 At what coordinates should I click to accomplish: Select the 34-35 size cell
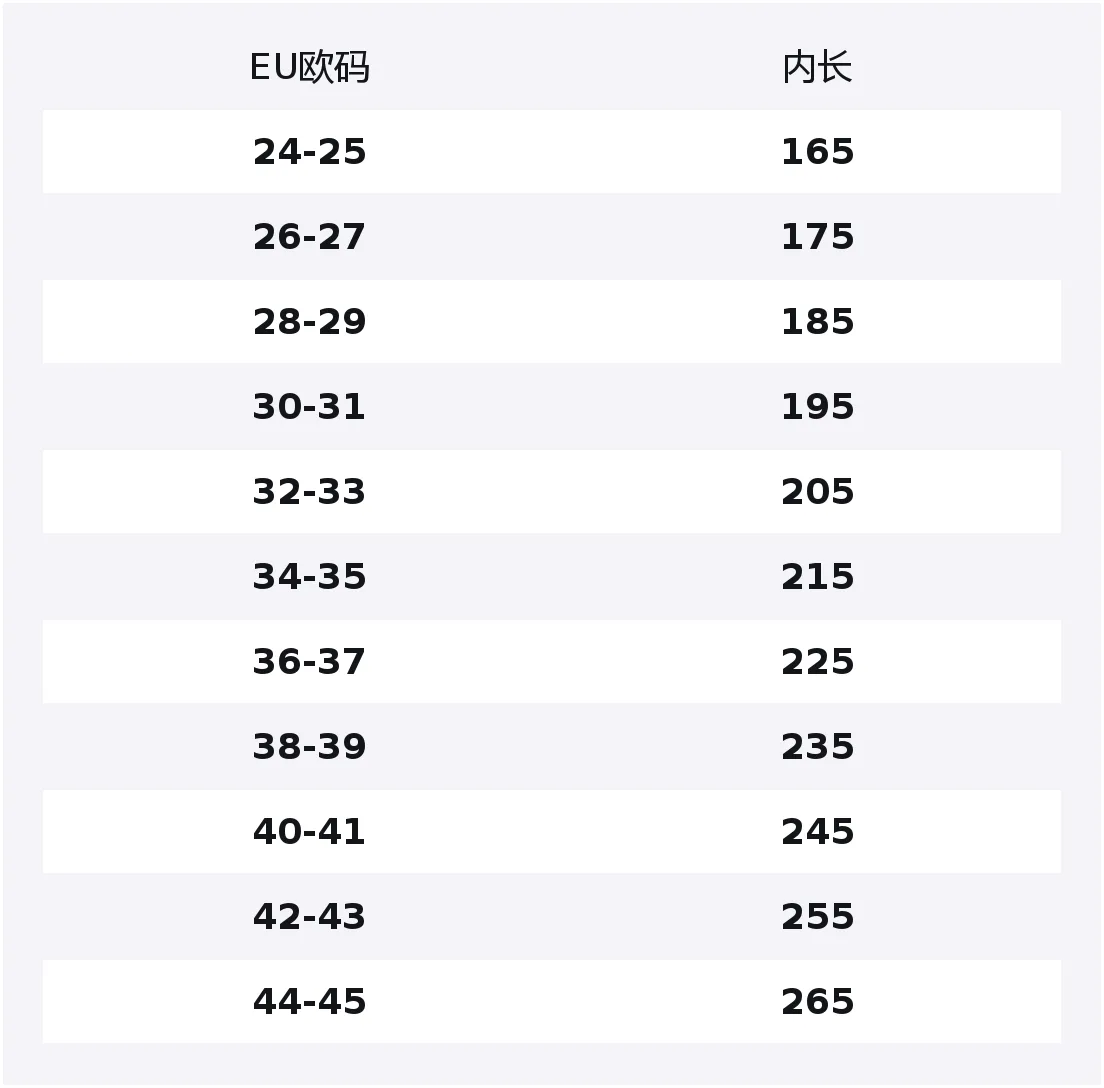(310, 577)
